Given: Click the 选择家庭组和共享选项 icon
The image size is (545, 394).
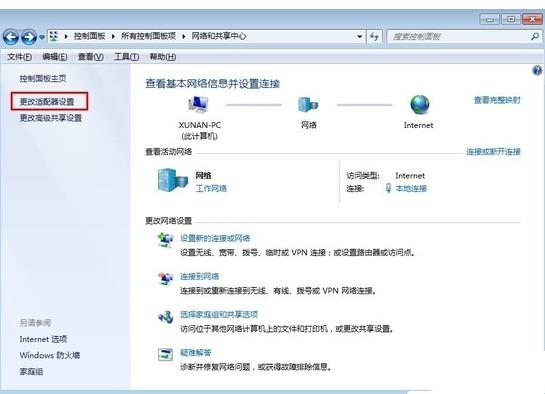Looking at the screenshot, I should [165, 317].
